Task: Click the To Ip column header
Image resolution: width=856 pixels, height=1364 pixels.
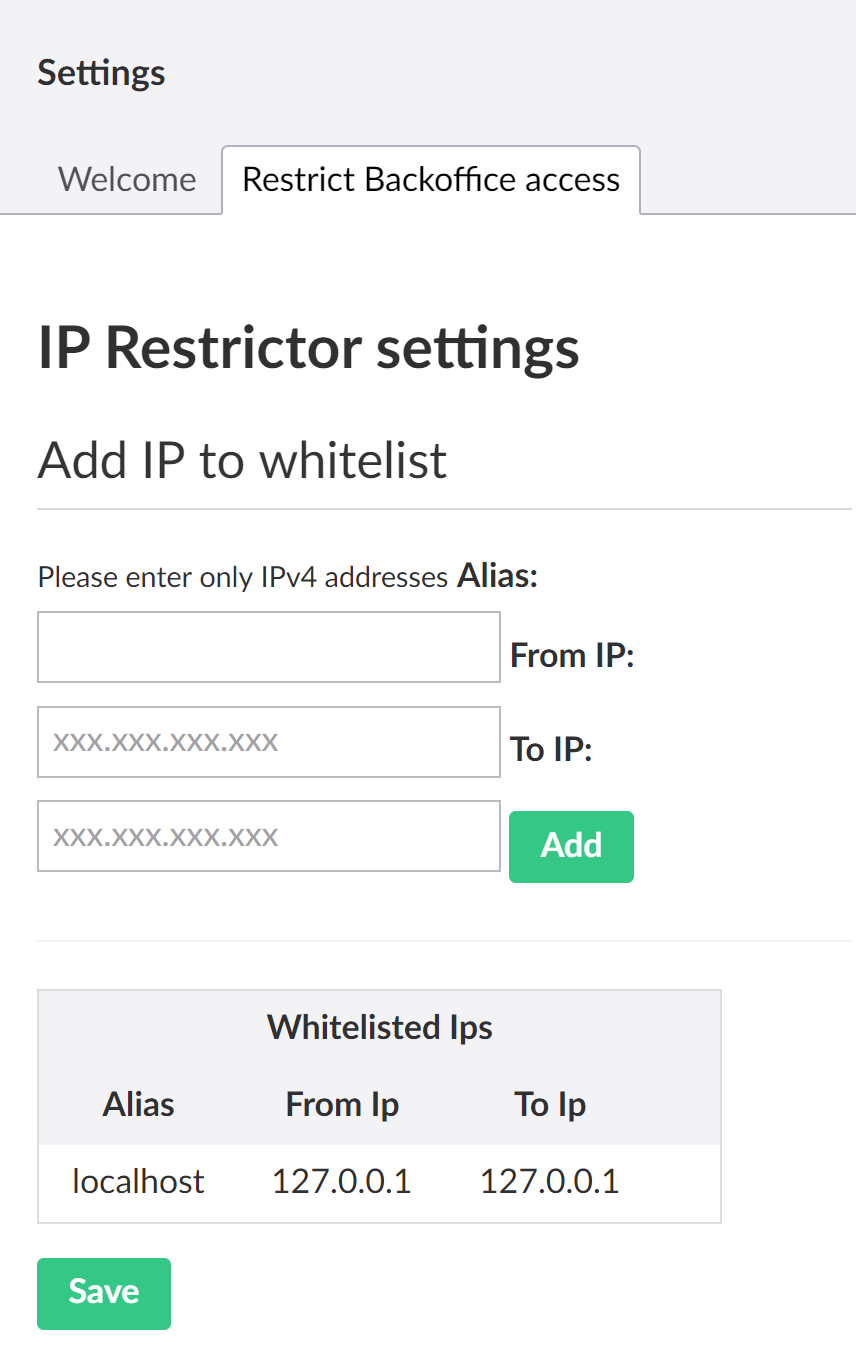Action: point(550,1104)
